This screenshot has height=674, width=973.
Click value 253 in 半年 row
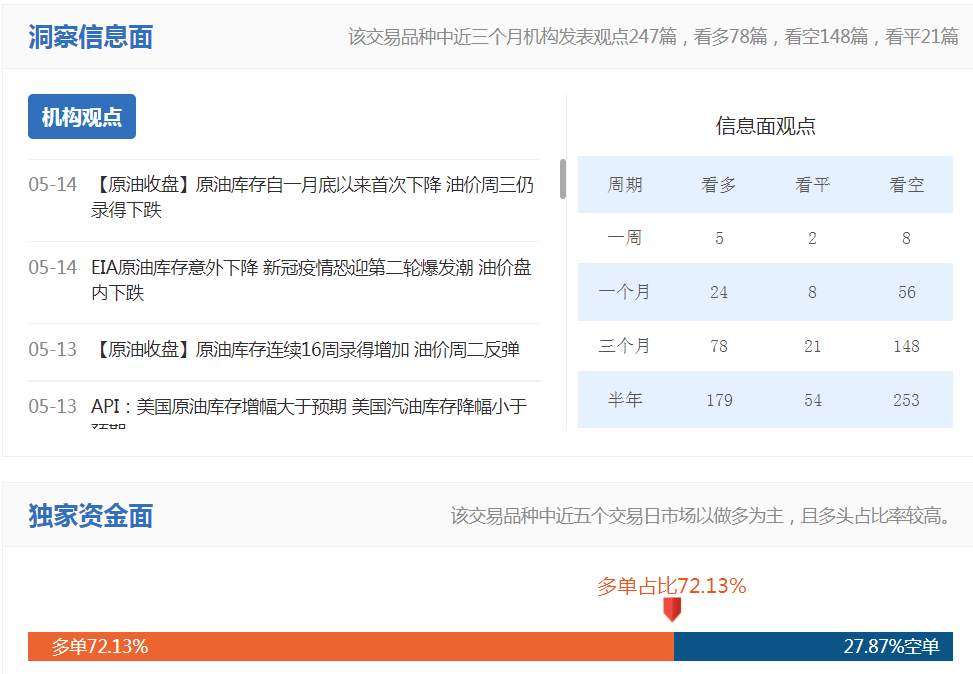coord(907,400)
